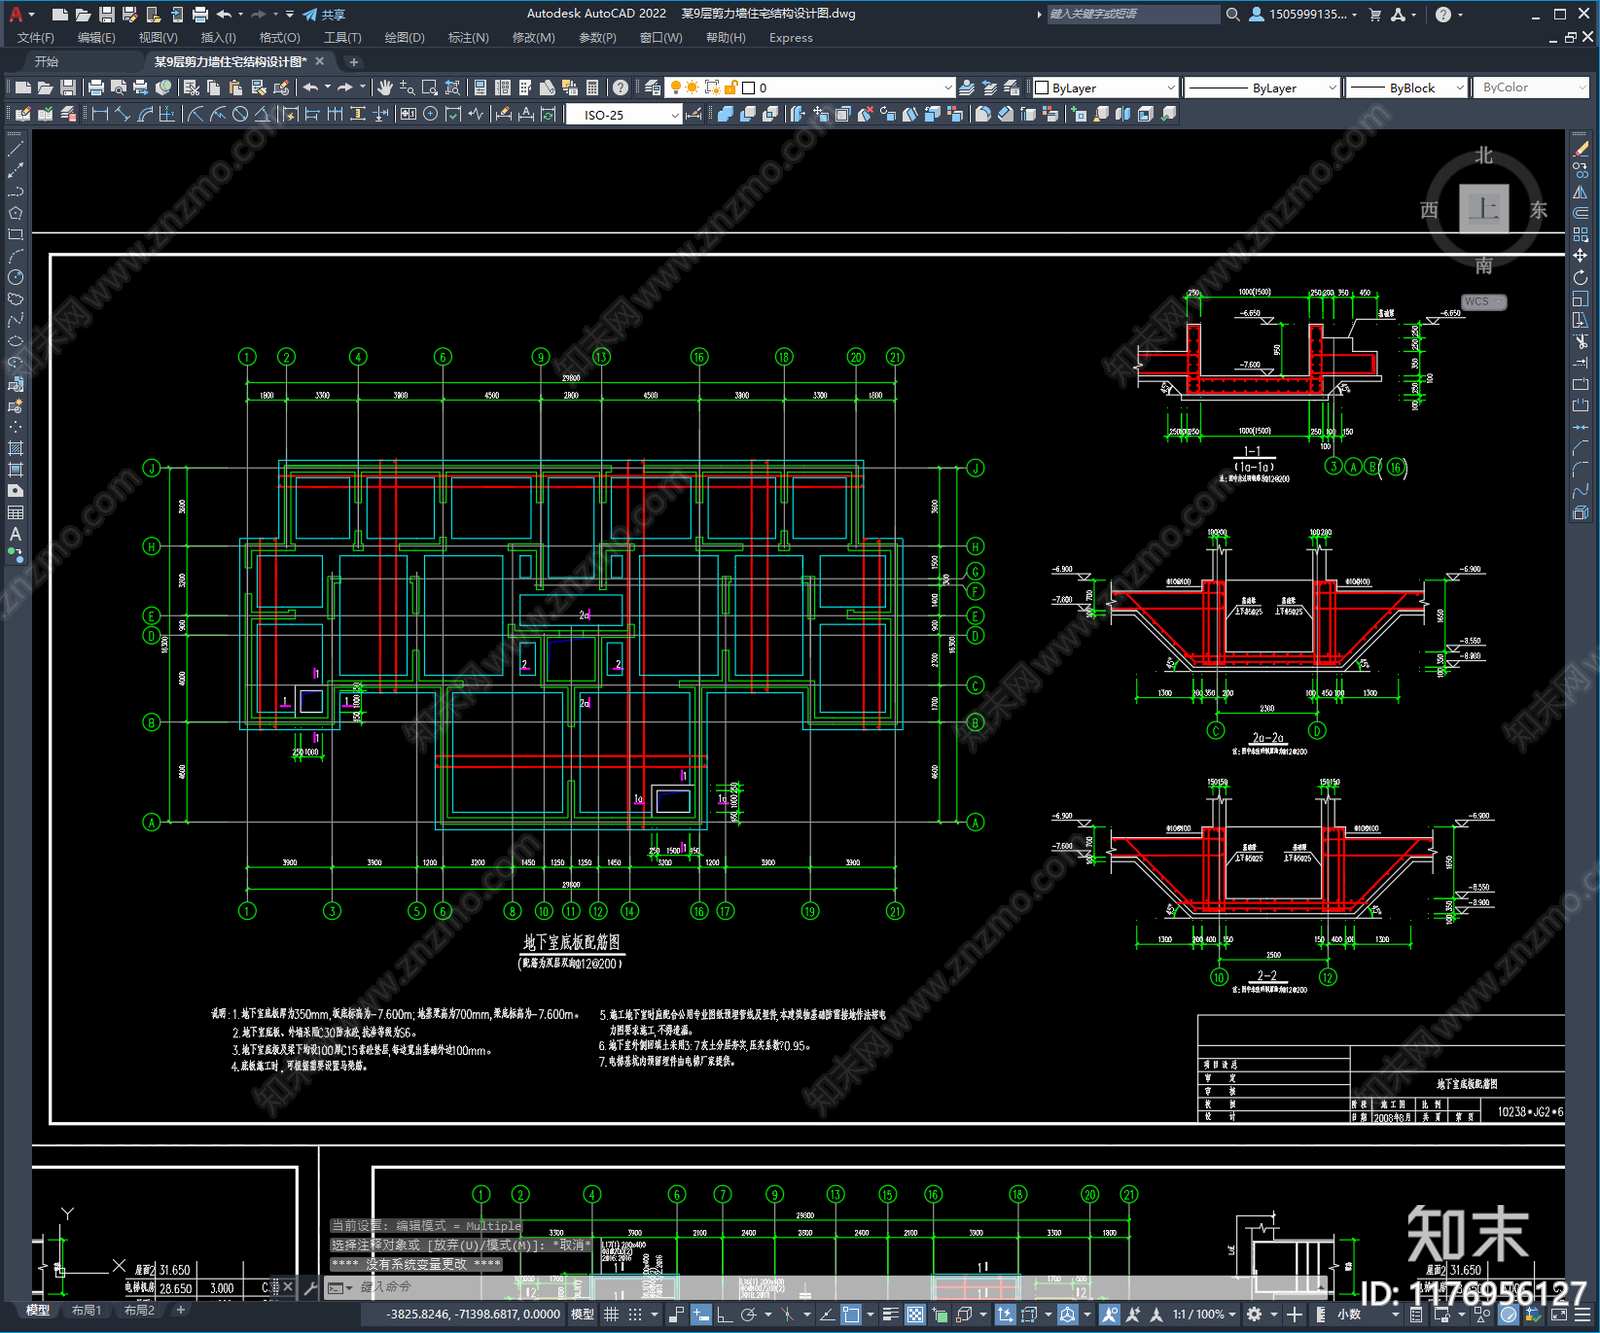Image resolution: width=1600 pixels, height=1333 pixels.
Task: Switch to the 布局1 layout tab
Action: (x=86, y=1310)
